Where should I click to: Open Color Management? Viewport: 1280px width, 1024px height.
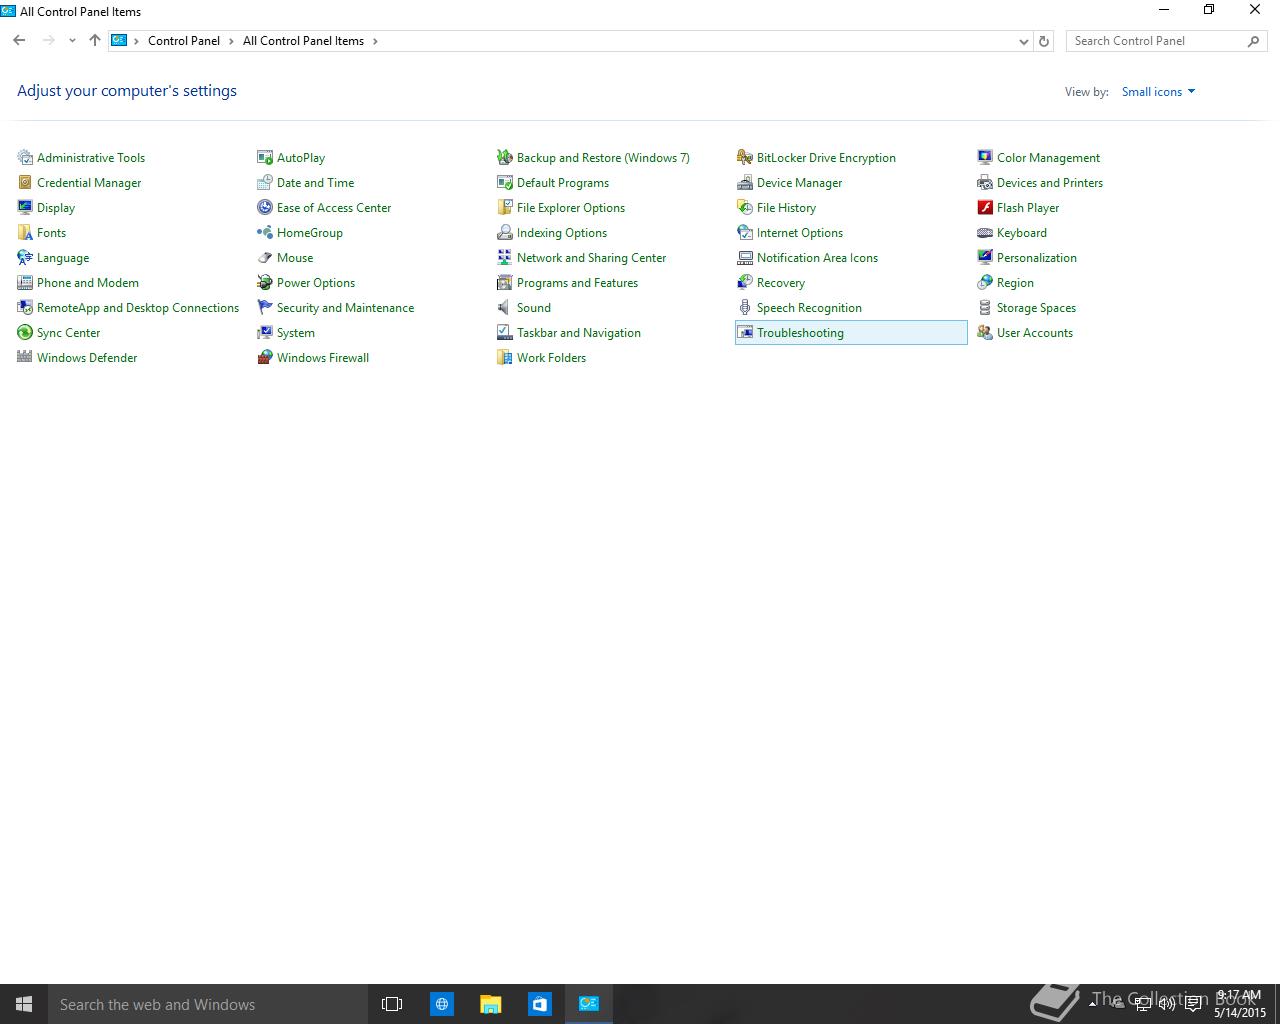(1048, 158)
